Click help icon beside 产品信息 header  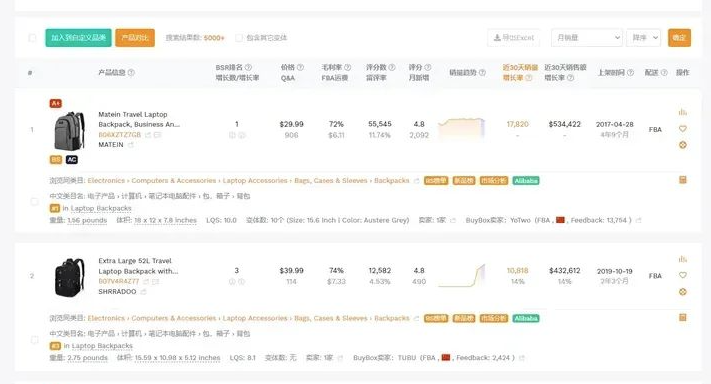(131, 73)
